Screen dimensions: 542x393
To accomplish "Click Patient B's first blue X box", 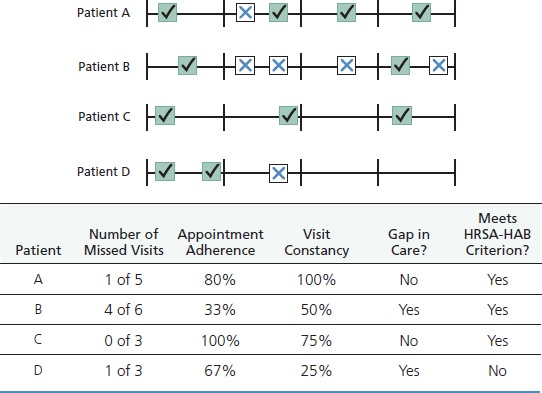I will tap(245, 65).
